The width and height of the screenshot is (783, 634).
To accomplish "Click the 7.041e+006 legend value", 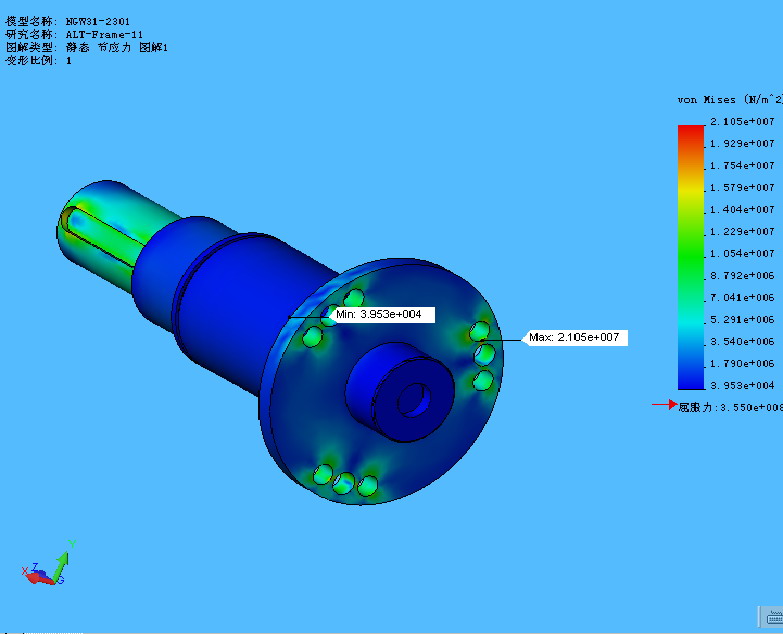I will [742, 297].
